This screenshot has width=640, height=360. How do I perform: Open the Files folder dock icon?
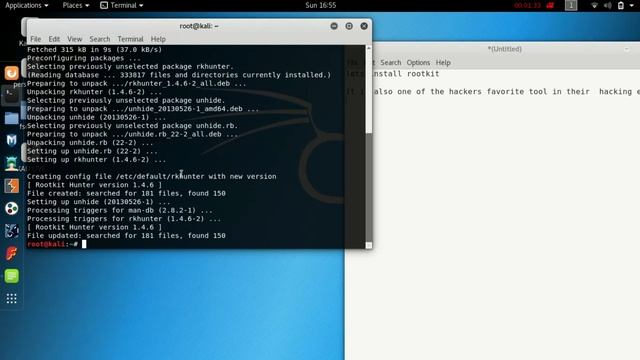pos(11,118)
